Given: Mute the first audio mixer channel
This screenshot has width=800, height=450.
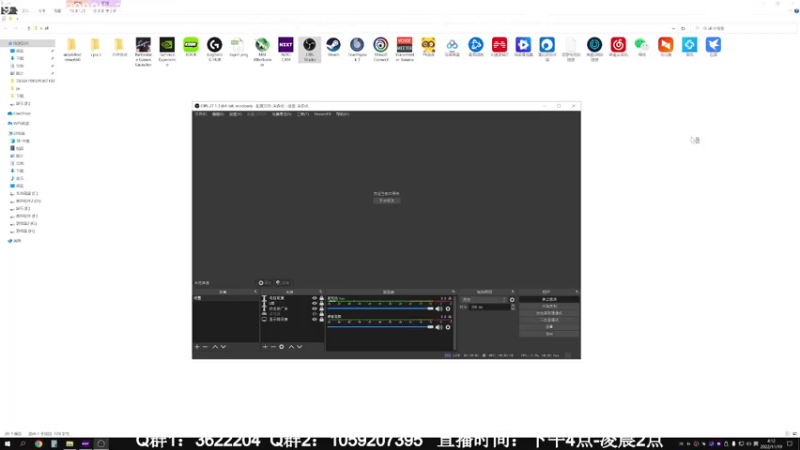Looking at the screenshot, I should point(439,309).
